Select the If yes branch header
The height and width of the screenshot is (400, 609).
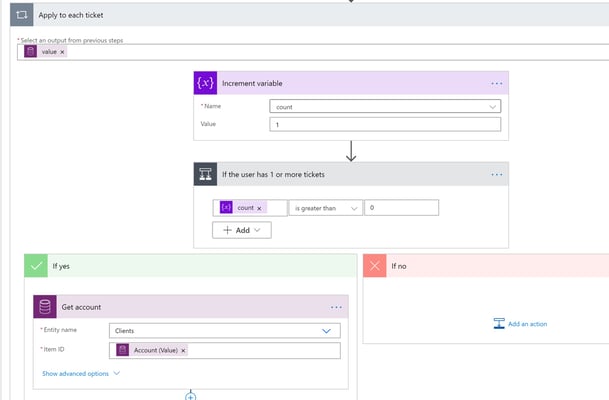(190, 266)
